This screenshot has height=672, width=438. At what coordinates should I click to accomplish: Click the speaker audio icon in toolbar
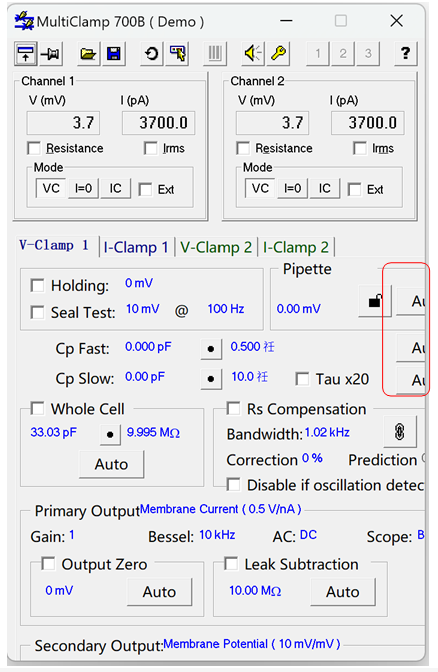point(253,54)
